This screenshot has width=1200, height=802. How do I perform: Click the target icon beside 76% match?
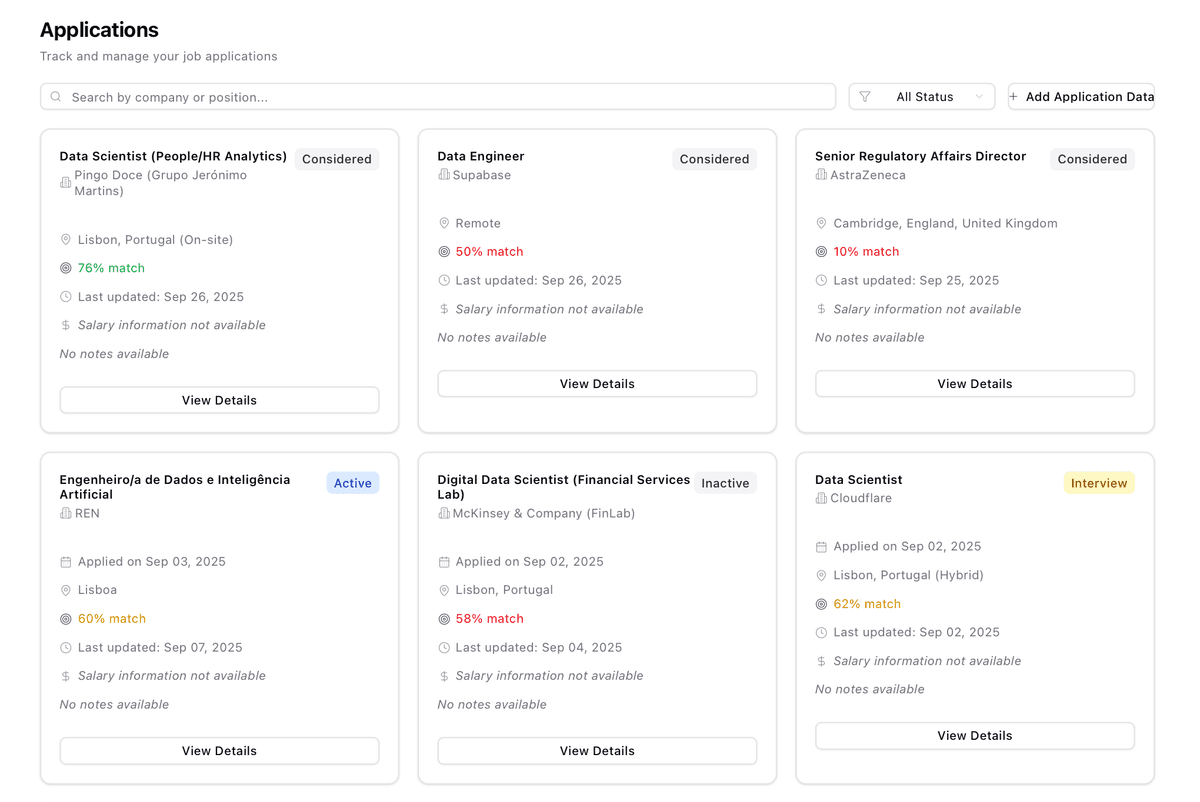coord(66,268)
